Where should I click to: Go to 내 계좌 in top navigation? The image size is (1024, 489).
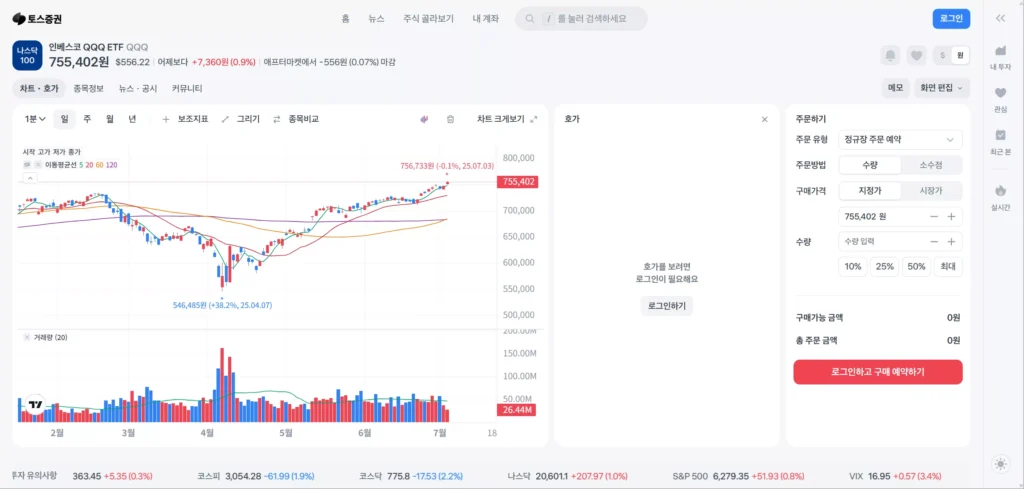(486, 19)
